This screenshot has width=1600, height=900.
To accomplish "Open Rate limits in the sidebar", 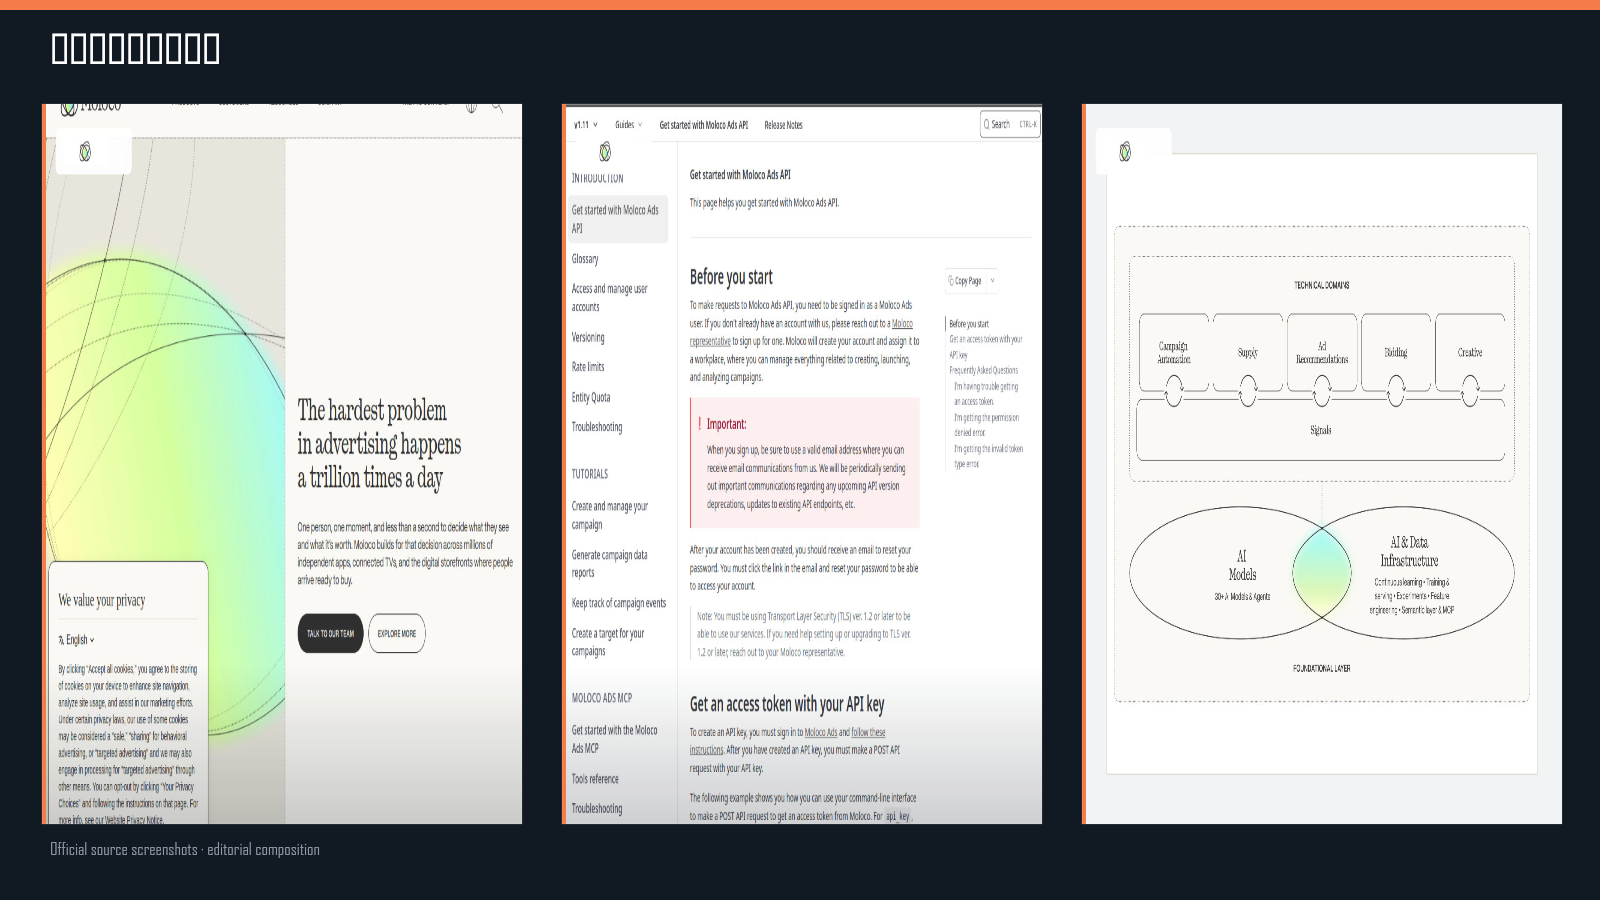I will [x=588, y=367].
